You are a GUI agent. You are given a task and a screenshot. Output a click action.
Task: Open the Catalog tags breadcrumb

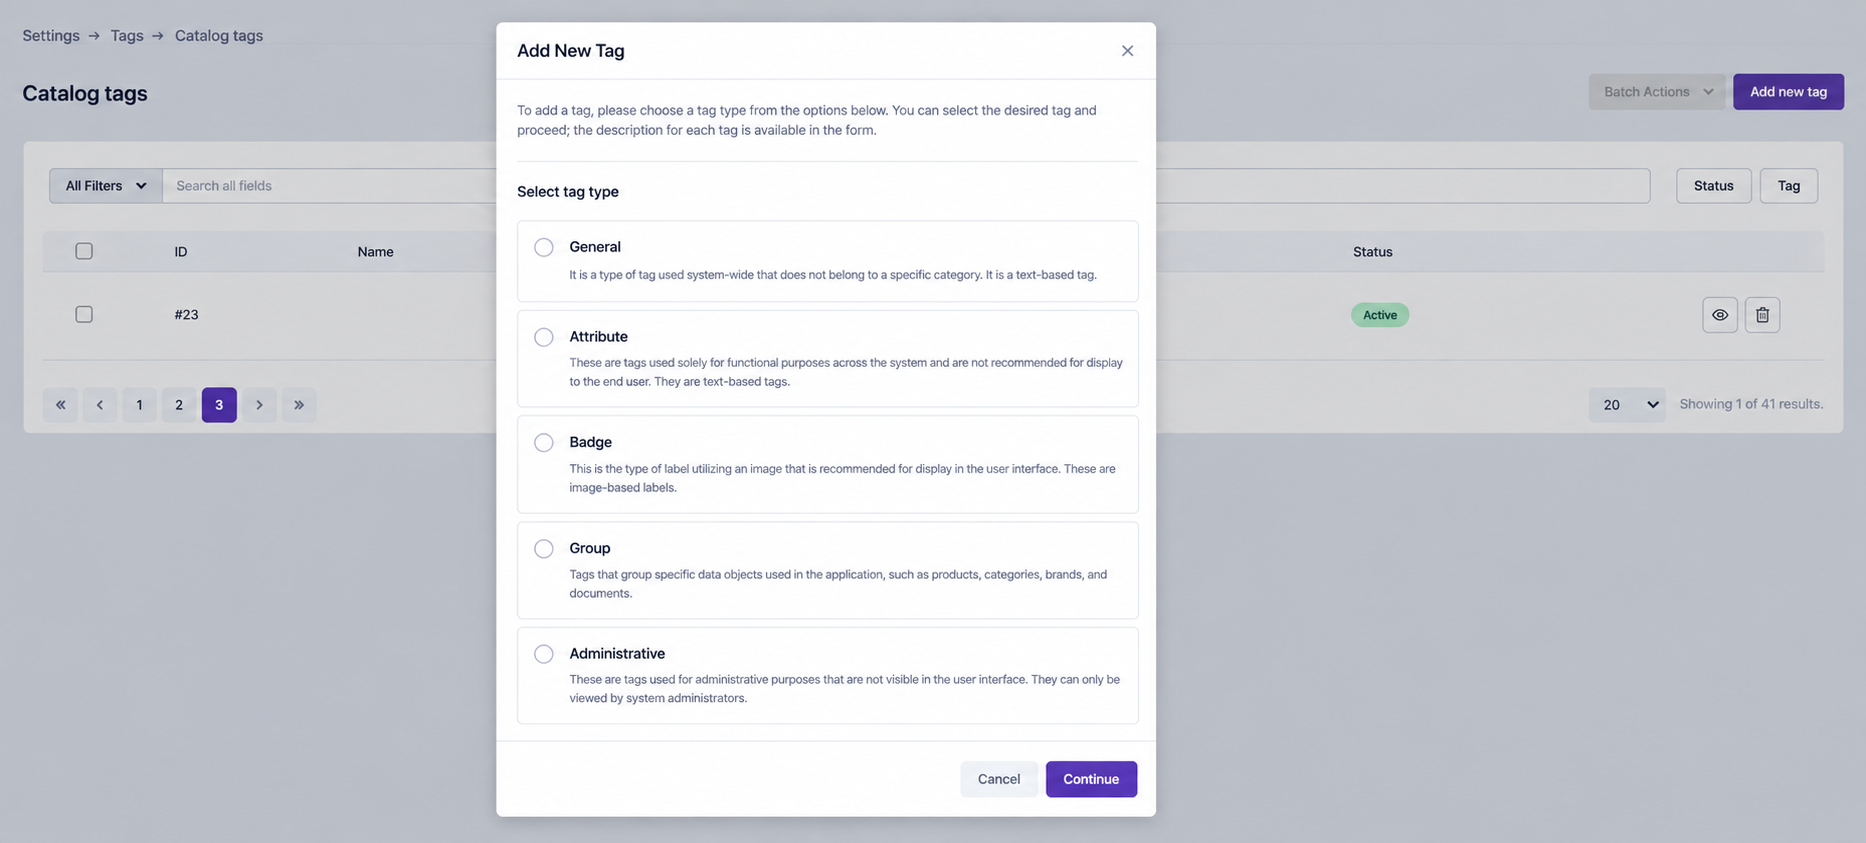[219, 35]
